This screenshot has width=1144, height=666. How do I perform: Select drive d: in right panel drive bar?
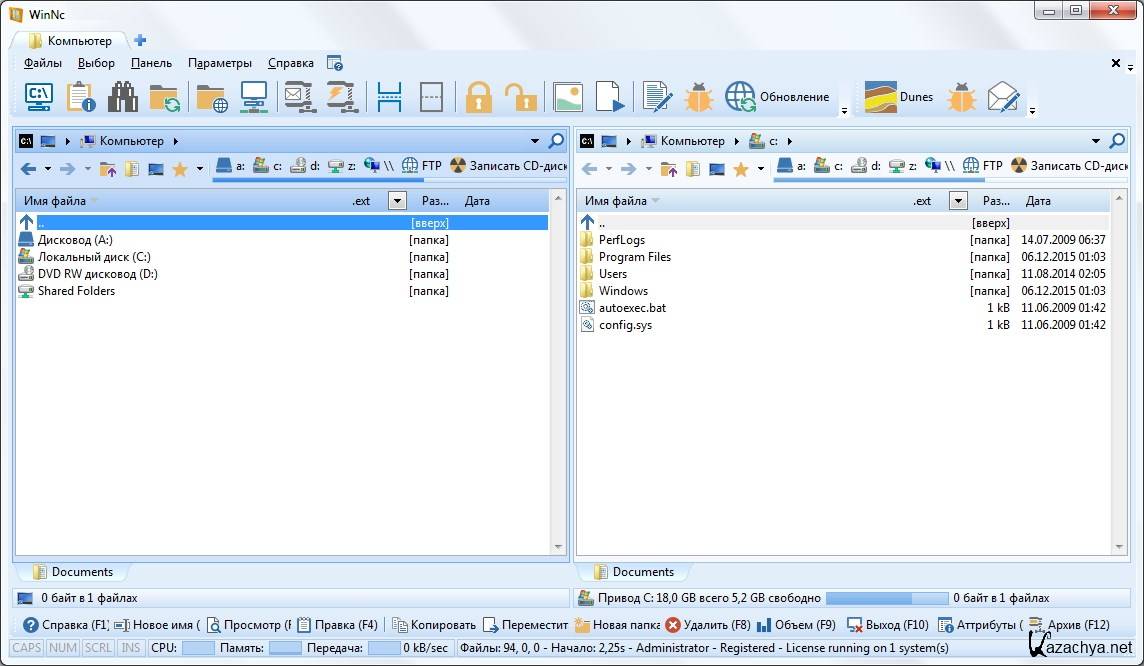pyautogui.click(x=866, y=166)
